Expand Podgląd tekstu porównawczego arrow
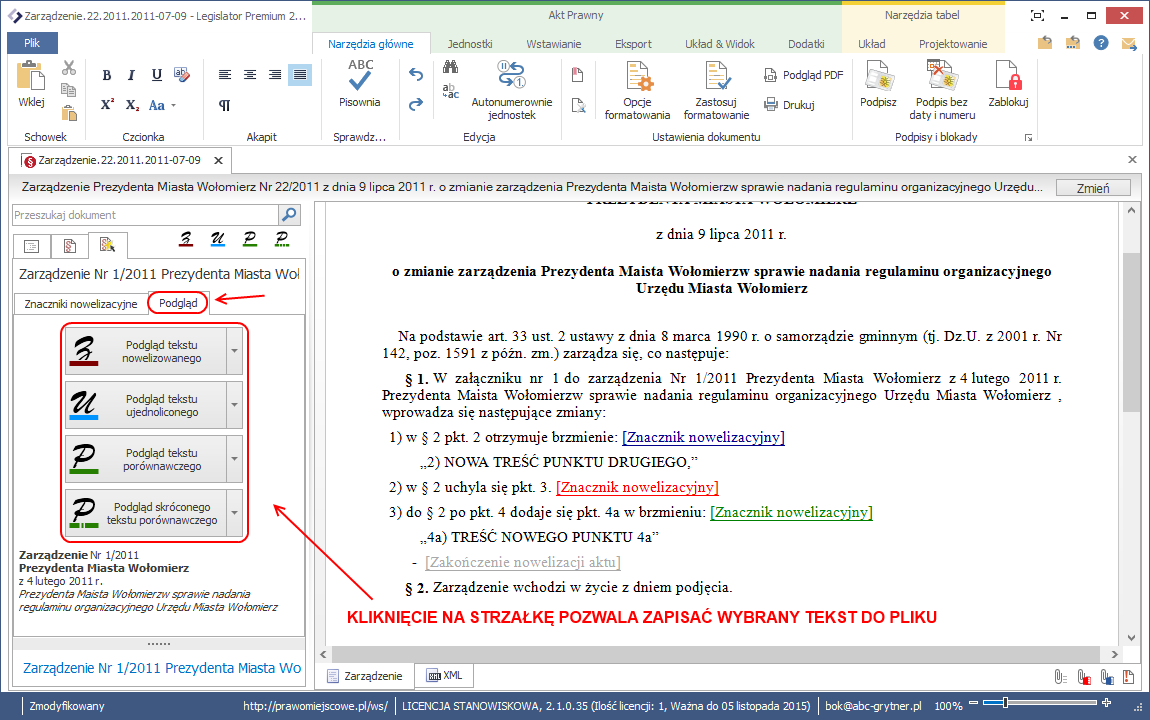The height and width of the screenshot is (720, 1150). (235, 459)
